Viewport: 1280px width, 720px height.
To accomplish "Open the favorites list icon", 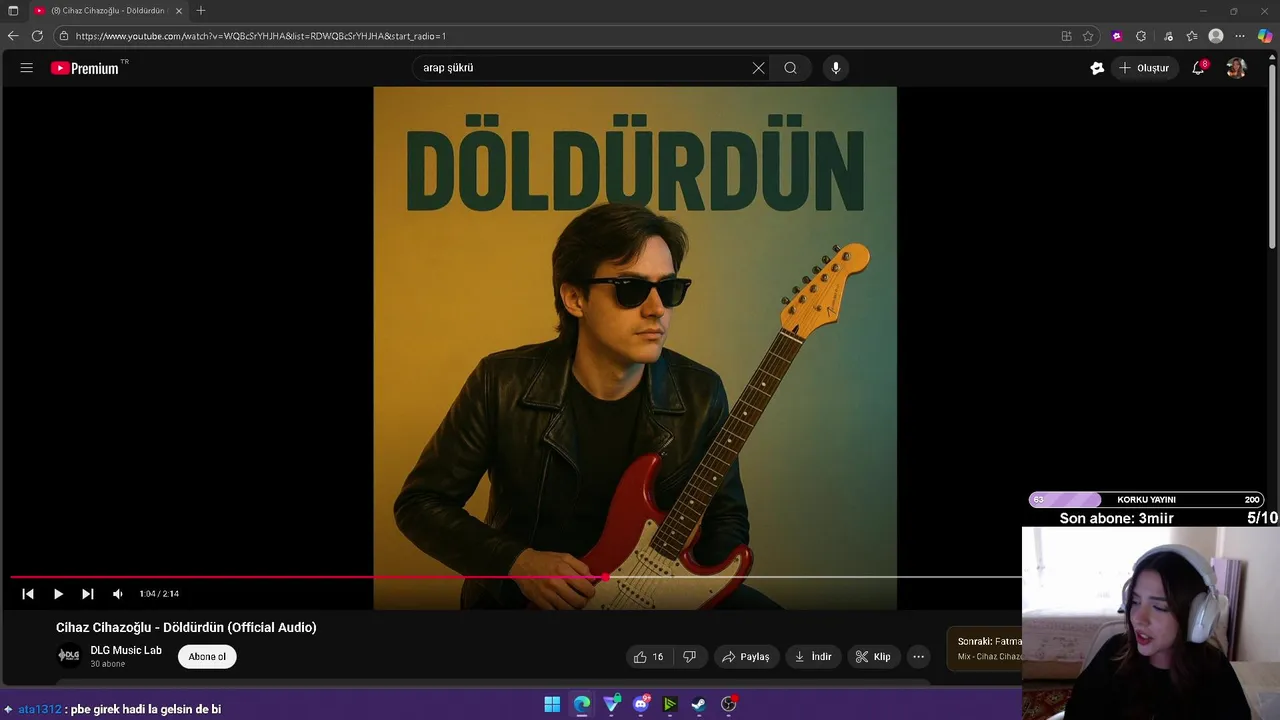I will (1192, 36).
